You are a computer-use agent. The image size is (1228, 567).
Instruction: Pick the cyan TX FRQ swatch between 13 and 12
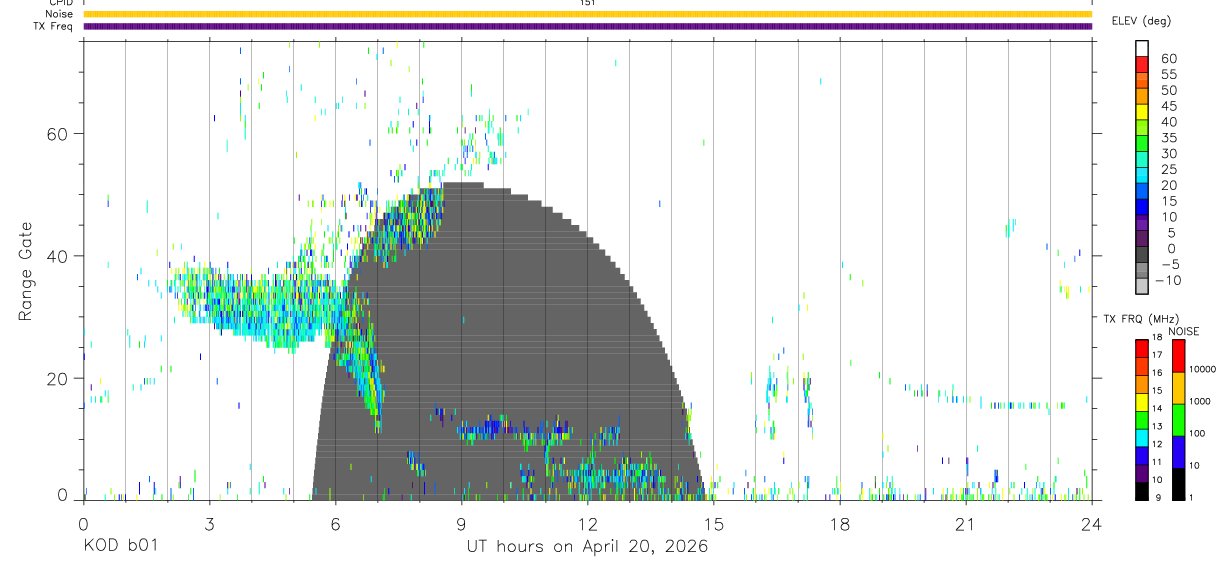pyautogui.click(x=1142, y=437)
